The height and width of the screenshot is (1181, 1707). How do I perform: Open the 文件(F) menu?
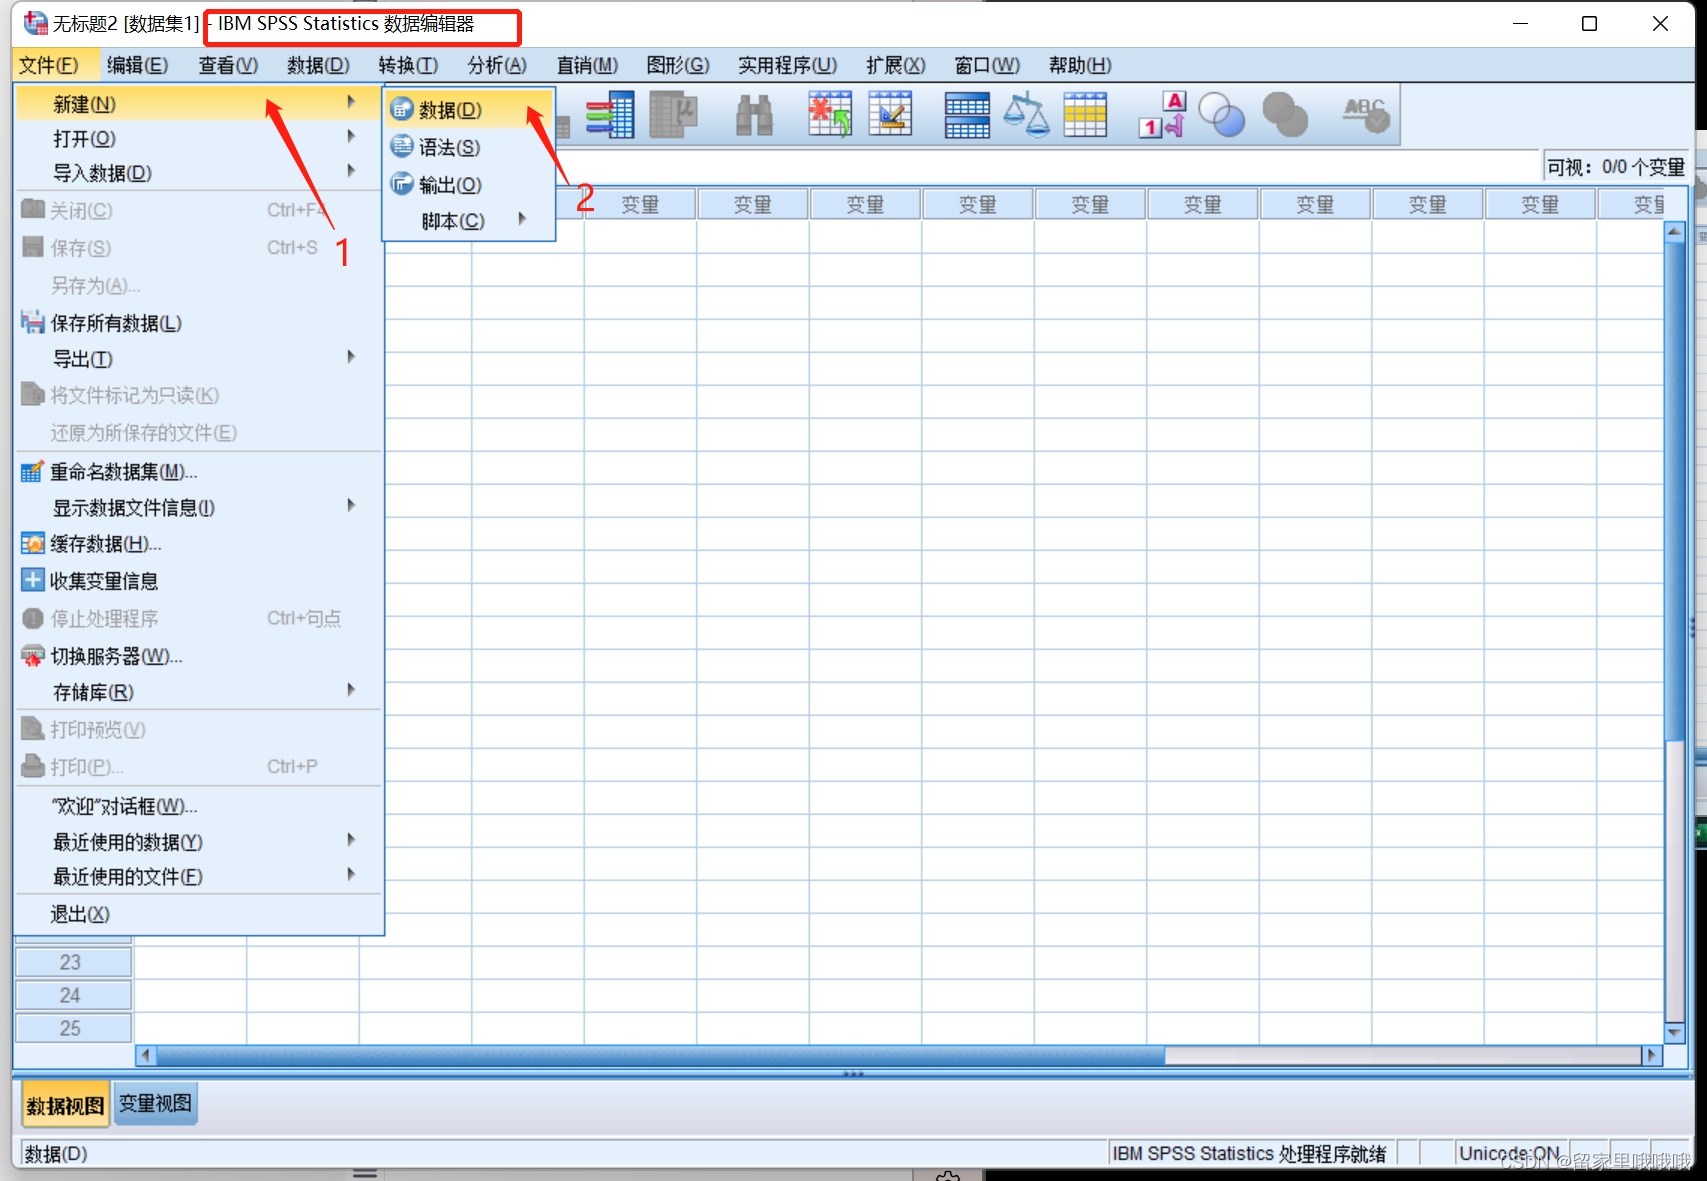coord(49,65)
